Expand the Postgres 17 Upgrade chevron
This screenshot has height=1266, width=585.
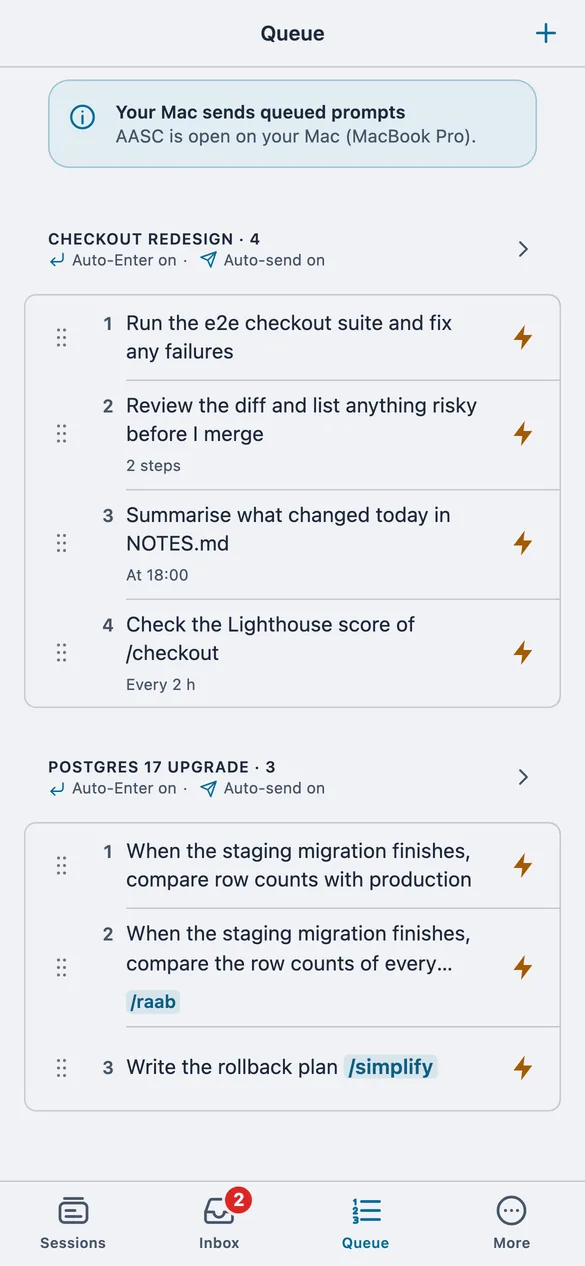[x=523, y=777]
